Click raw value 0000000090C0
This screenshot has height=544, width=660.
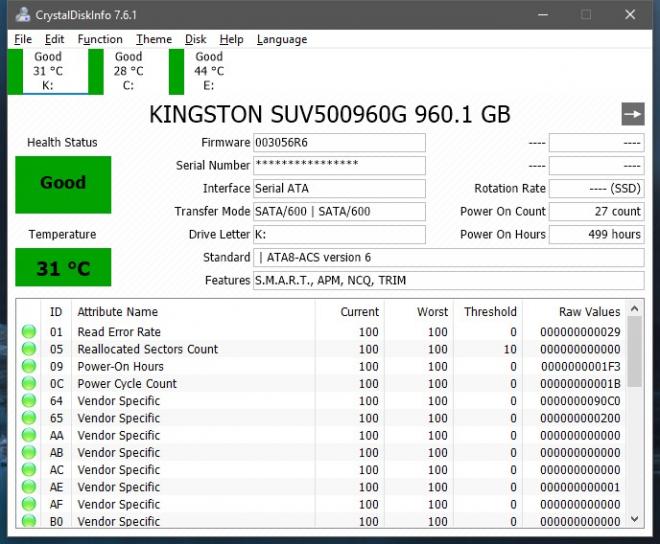tap(580, 401)
